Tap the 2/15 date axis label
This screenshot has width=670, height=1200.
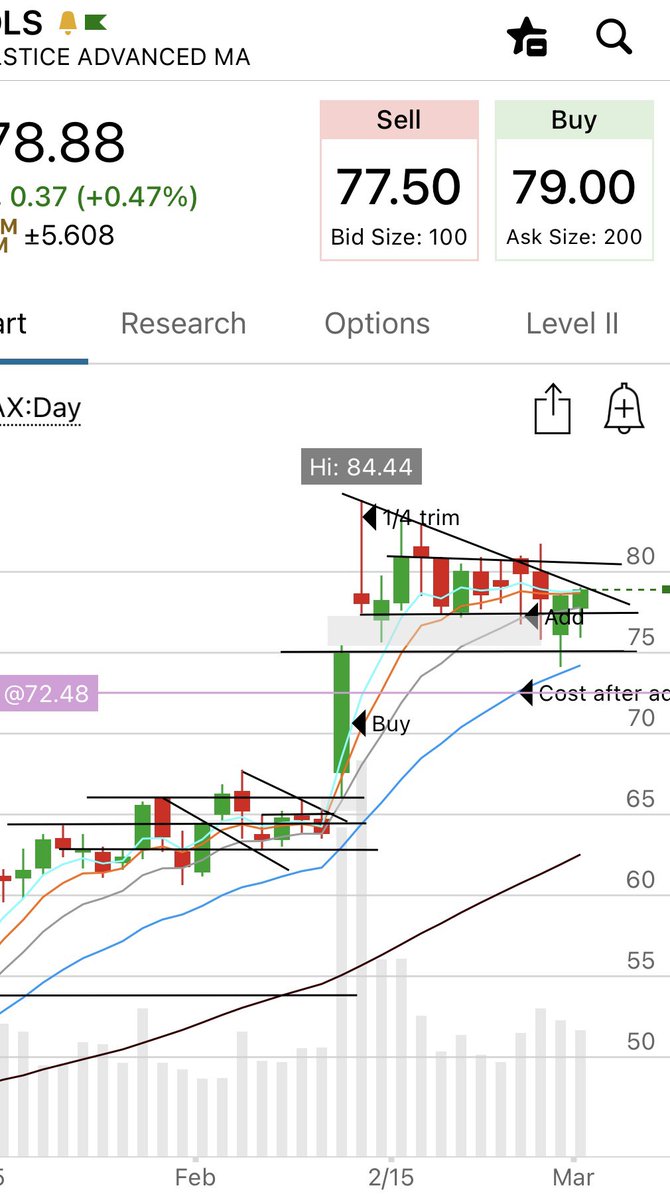[x=391, y=1177]
